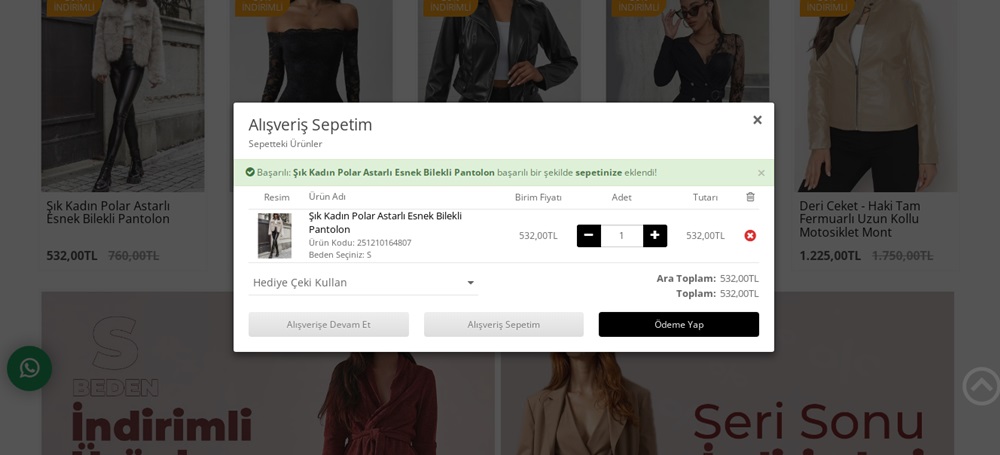The image size is (1000, 455).
Task: Increase quantity with the plus button
Action: tap(655, 236)
